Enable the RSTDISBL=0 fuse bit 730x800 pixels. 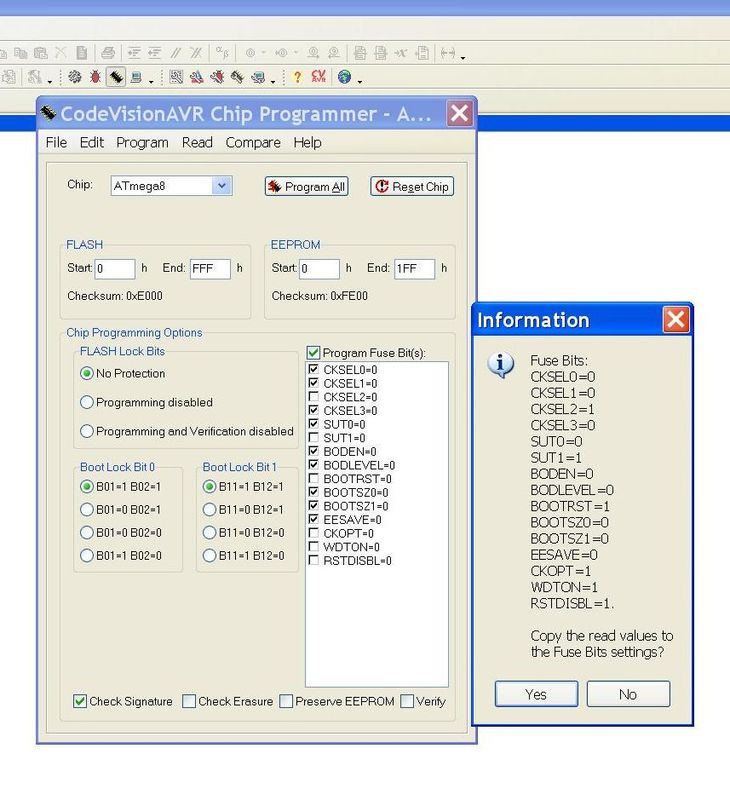click(314, 560)
